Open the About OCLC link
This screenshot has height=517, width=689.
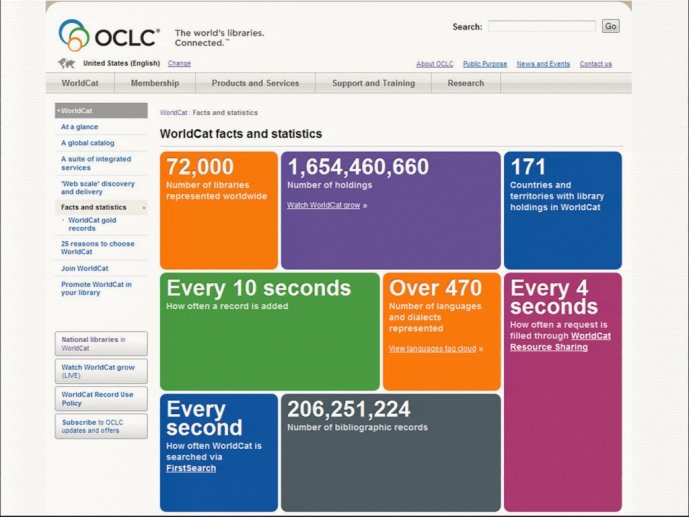click(435, 64)
